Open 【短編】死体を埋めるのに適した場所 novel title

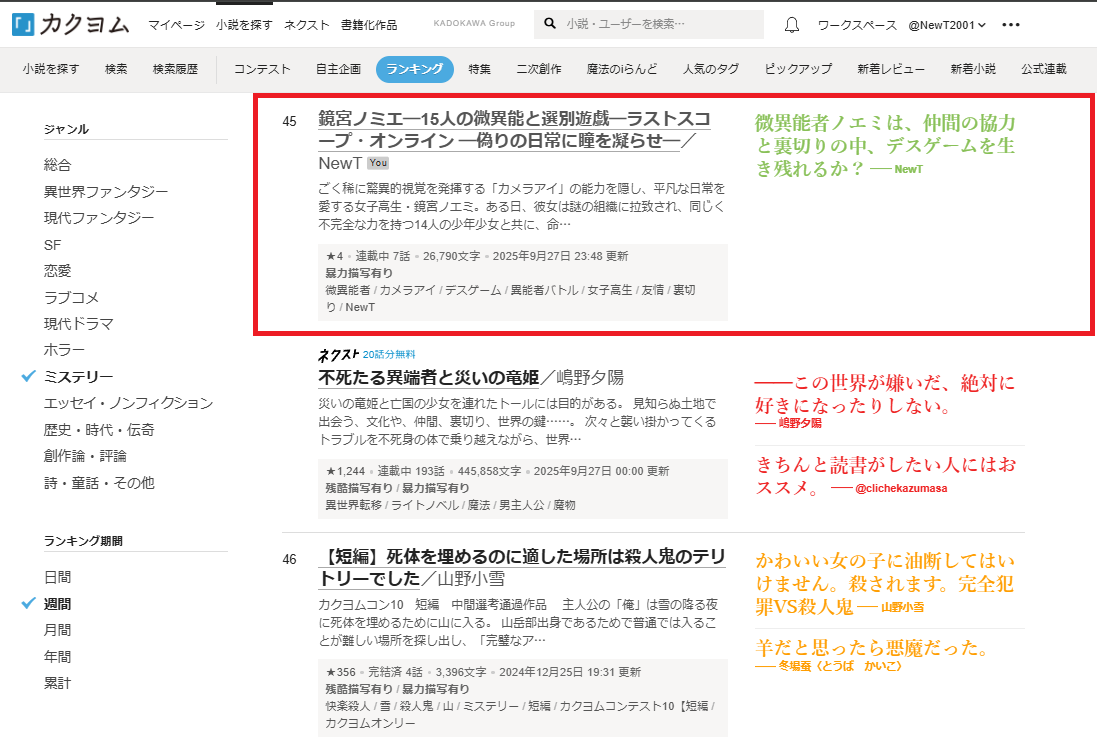tap(522, 567)
